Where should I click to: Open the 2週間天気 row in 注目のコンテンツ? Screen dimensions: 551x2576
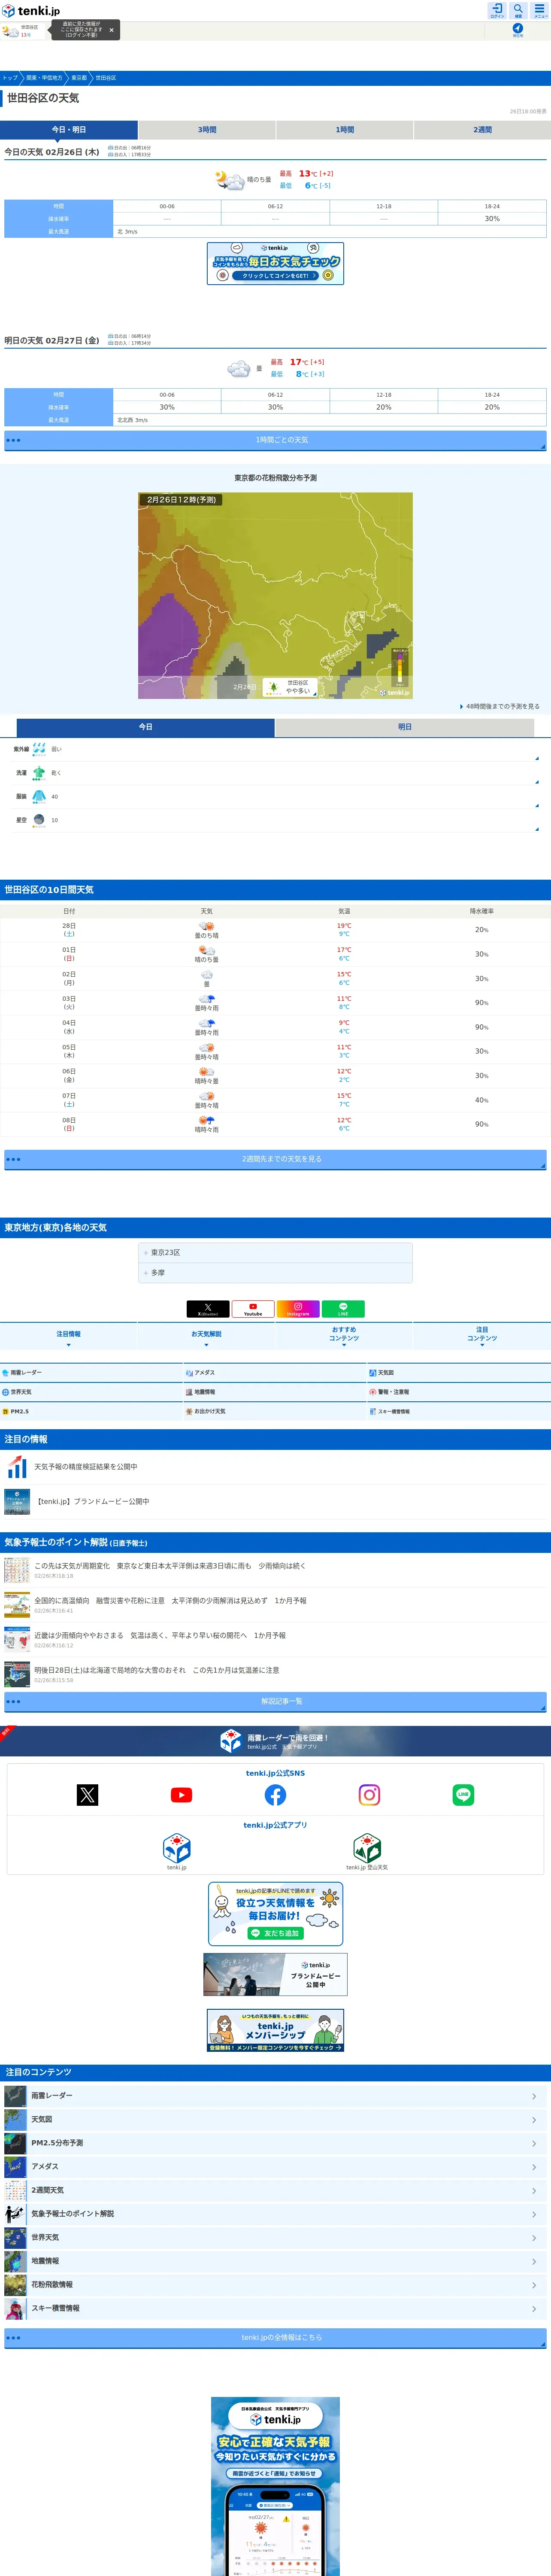(275, 2190)
